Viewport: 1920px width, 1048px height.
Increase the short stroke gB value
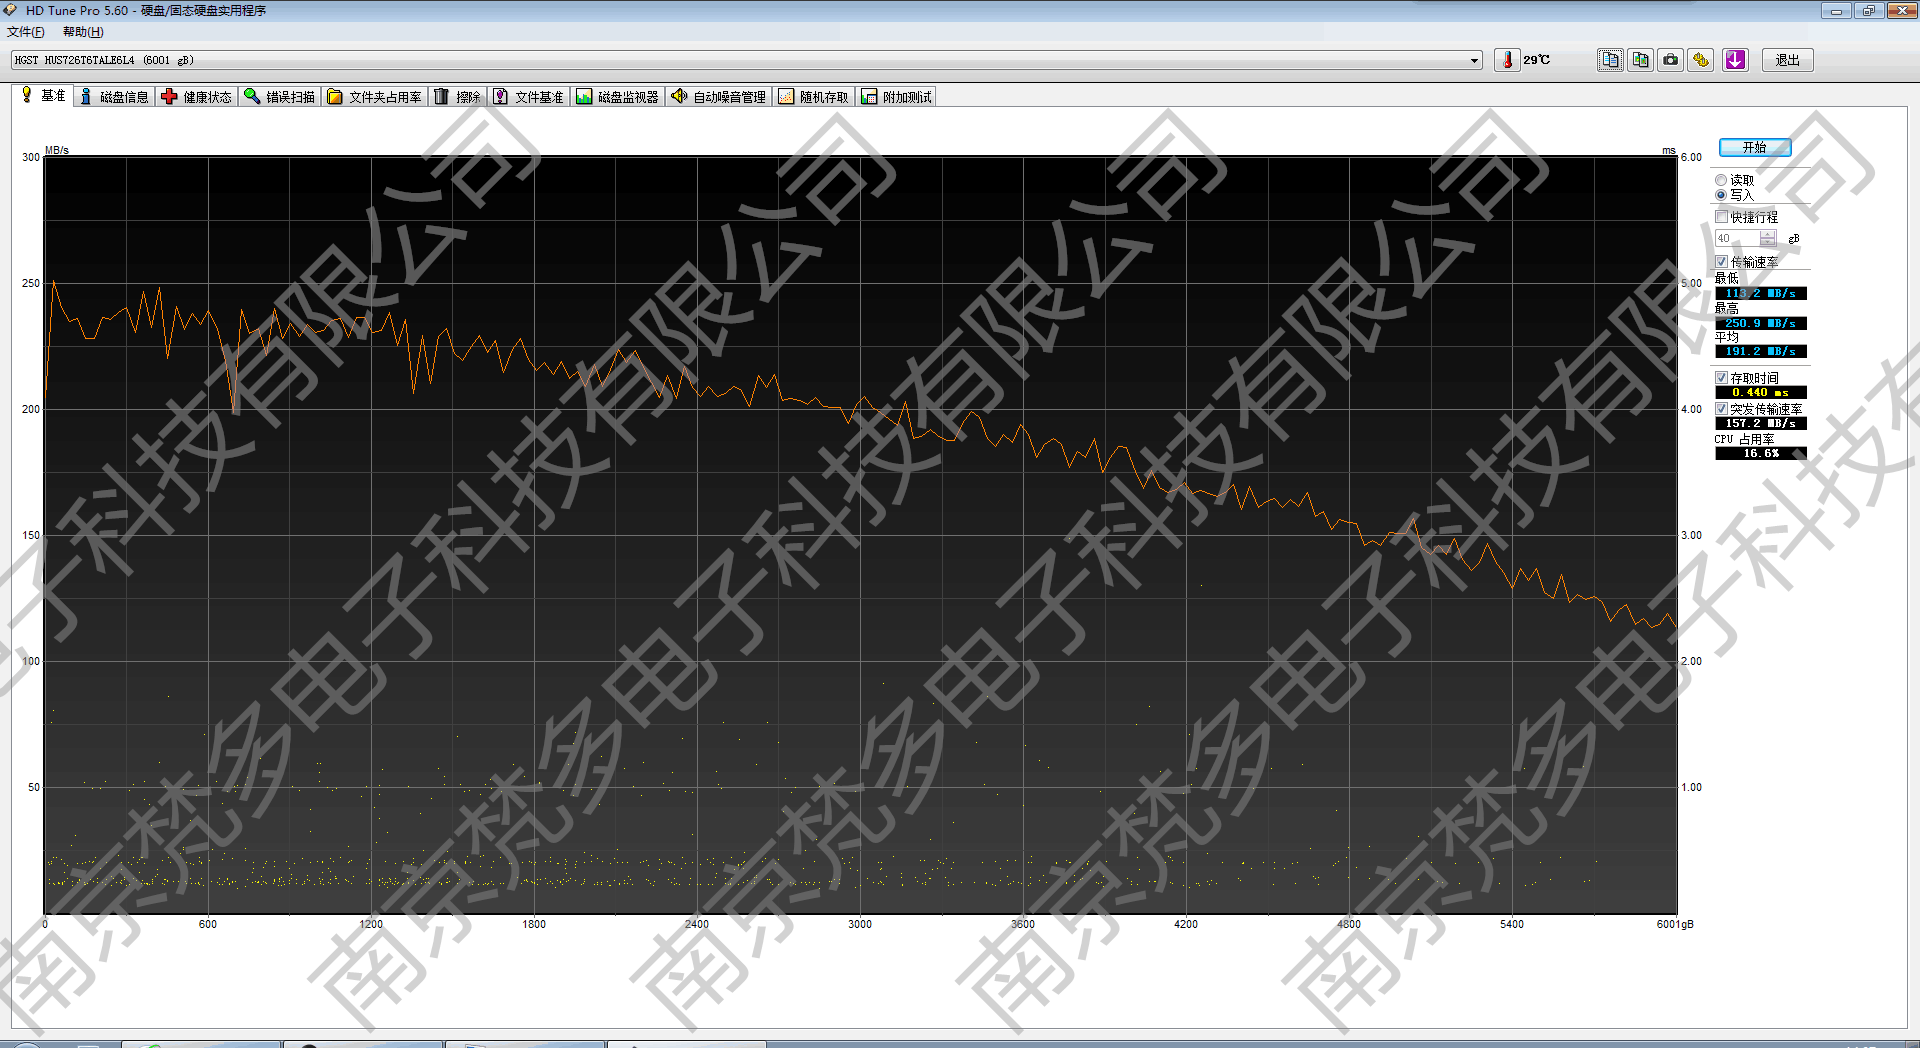1768,235
